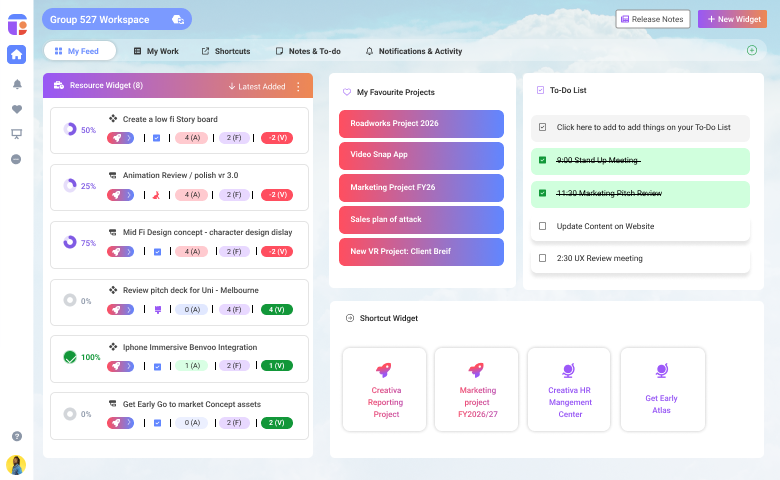This screenshot has width=780, height=480.
Task: Open the presentation screen sidebar icon
Action: pos(16,134)
